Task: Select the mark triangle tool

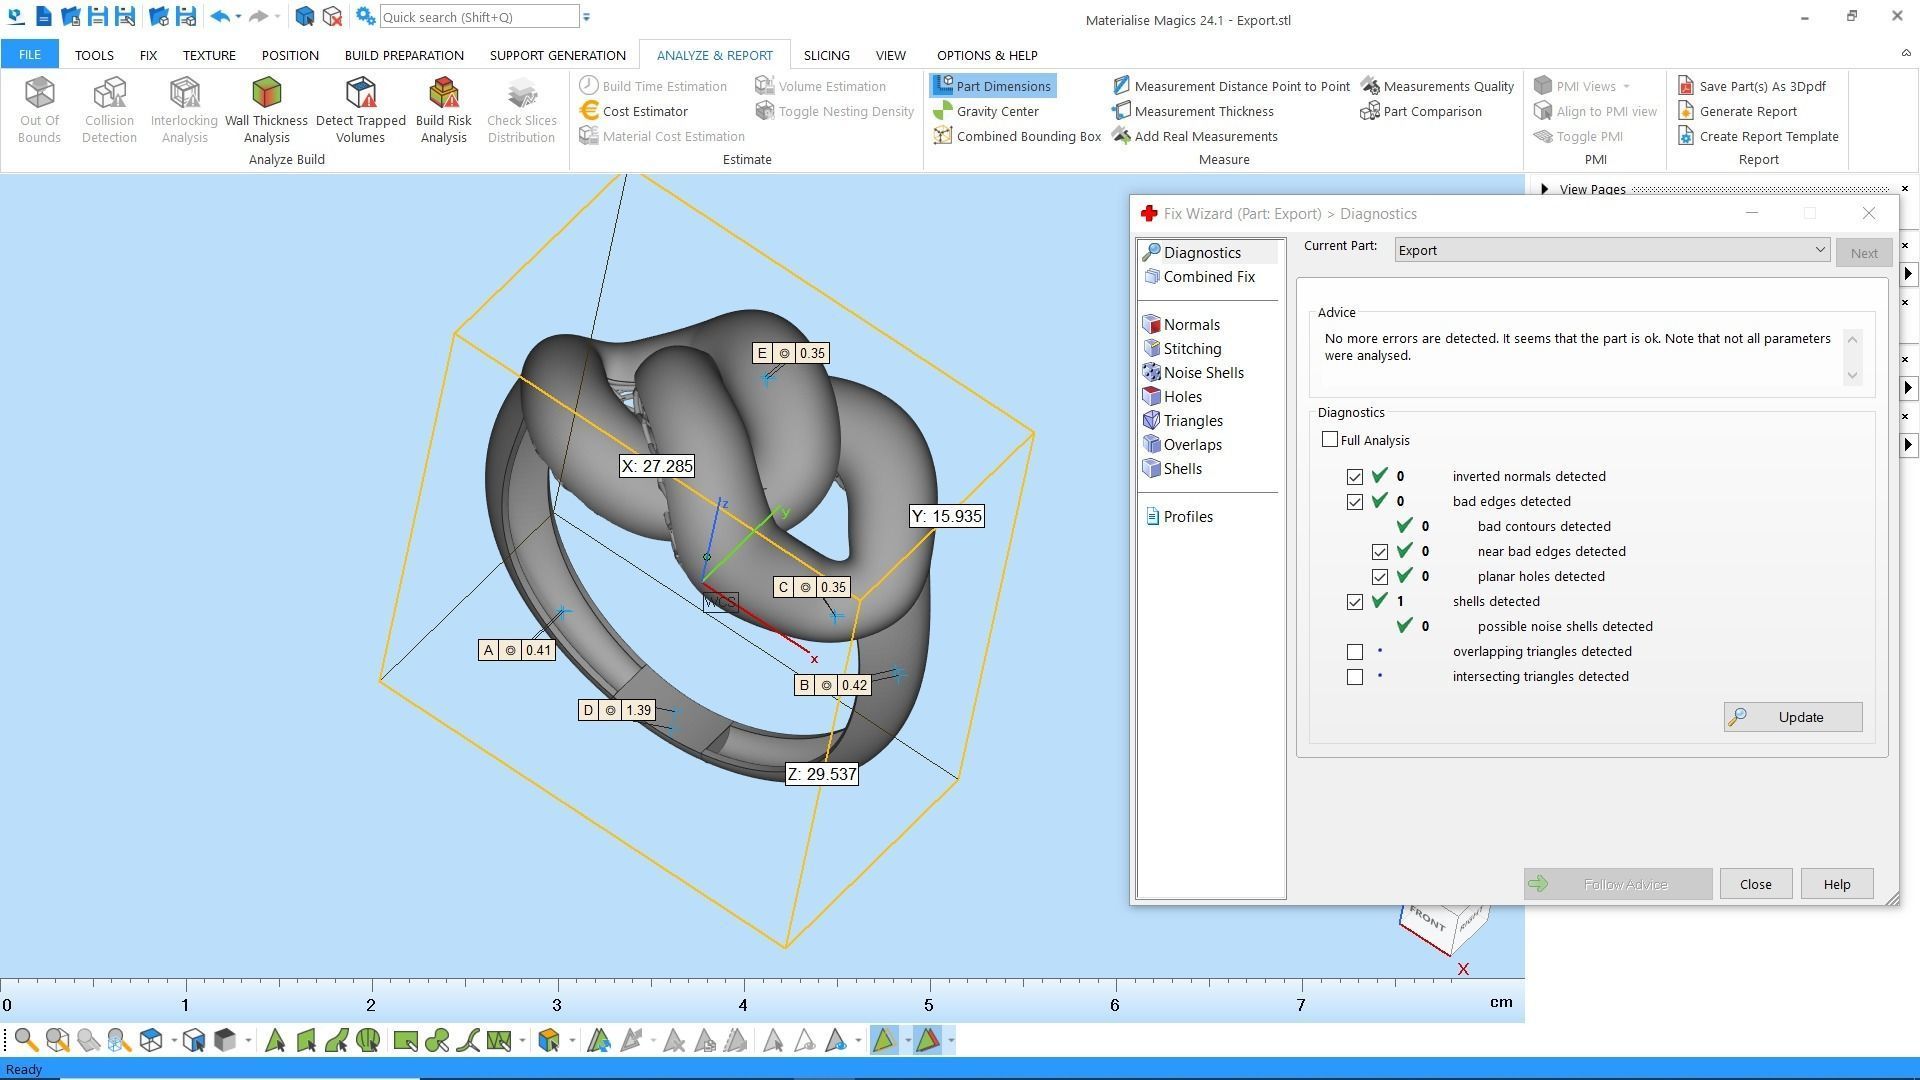Action: point(274,1041)
